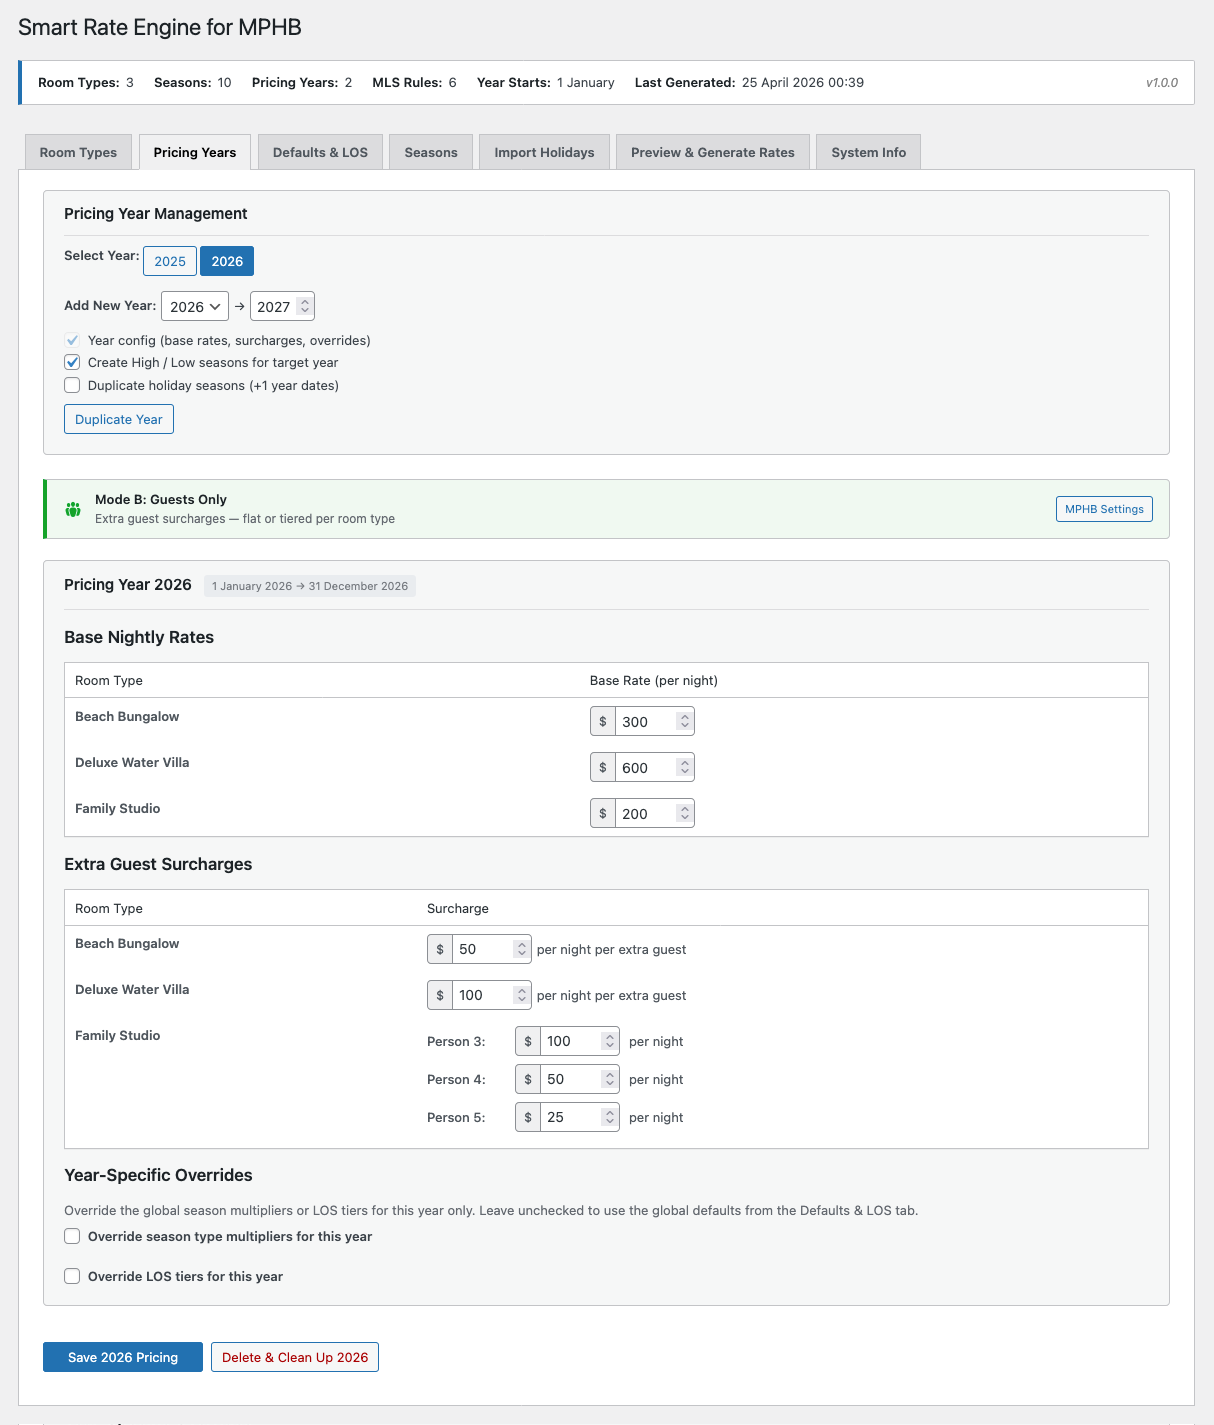Click Family Studio base rate stepper arrows

click(x=684, y=813)
